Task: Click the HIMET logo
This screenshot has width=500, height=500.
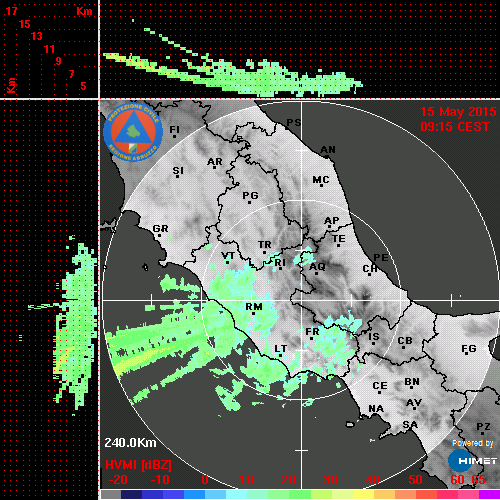Action: coord(473,461)
